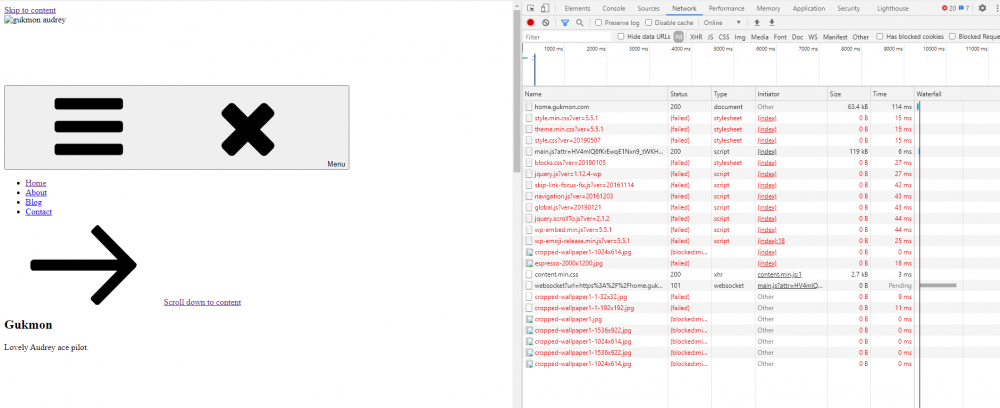Filter requests by Other type
1000x408 pixels.
pyautogui.click(x=860, y=36)
